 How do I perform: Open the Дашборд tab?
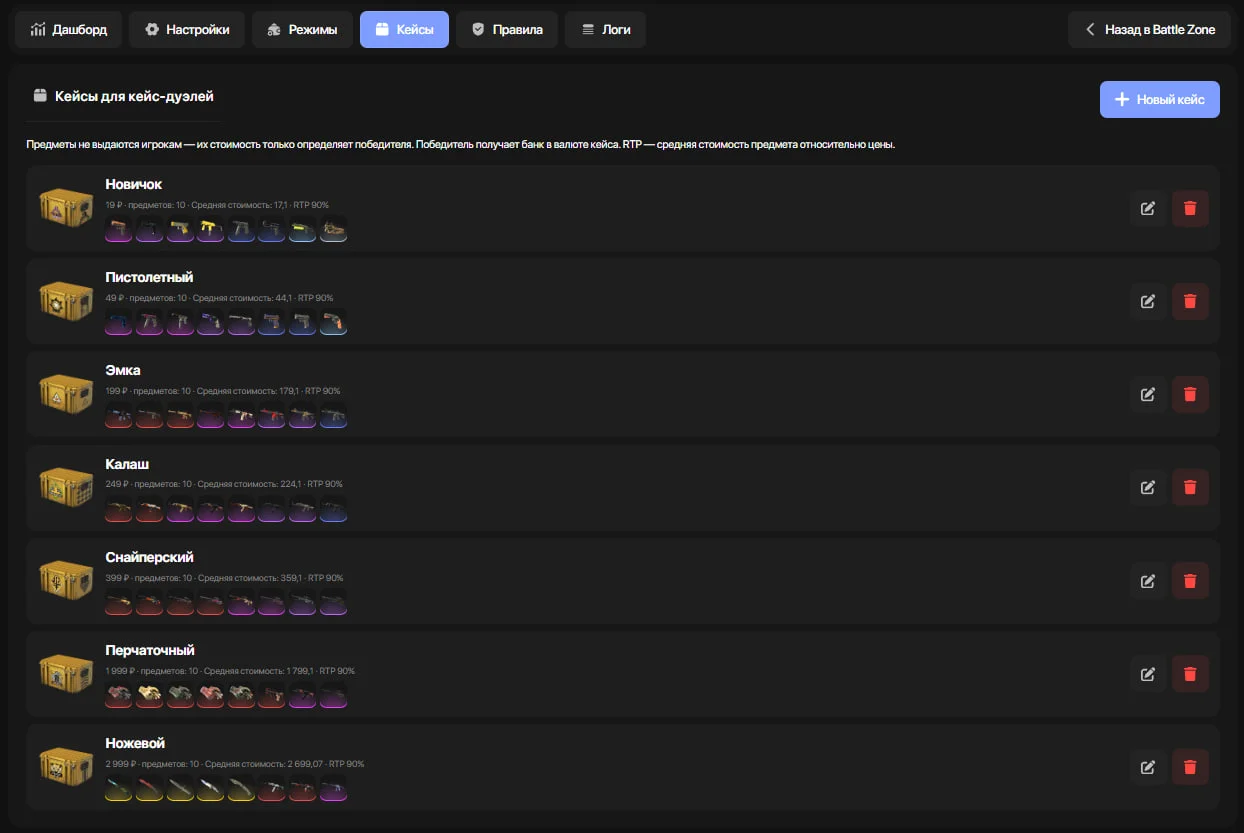(x=68, y=30)
